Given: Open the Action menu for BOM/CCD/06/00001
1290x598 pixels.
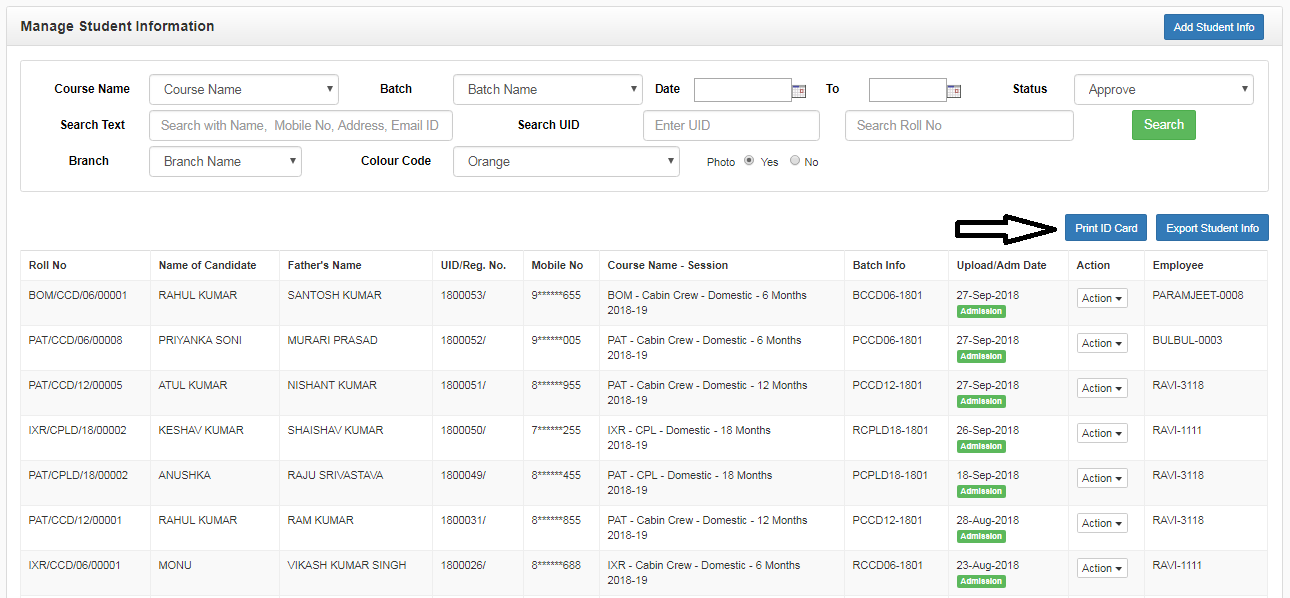Looking at the screenshot, I should tap(1102, 298).
